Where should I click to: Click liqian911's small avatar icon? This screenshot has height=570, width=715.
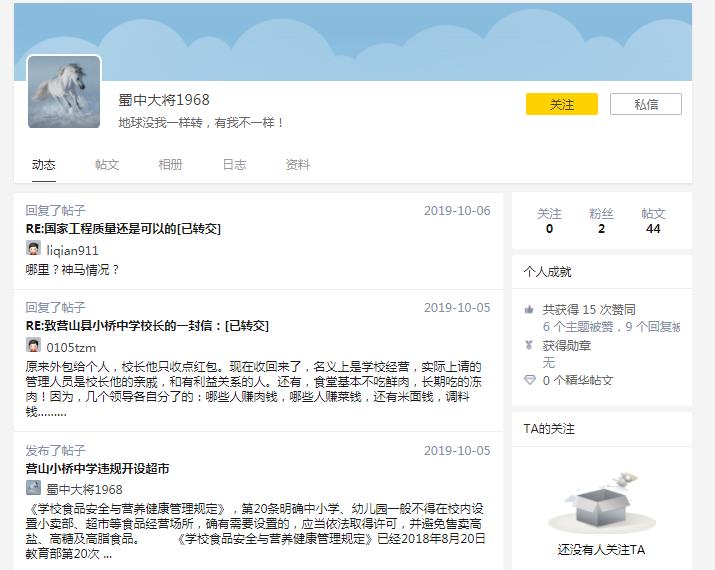33,249
